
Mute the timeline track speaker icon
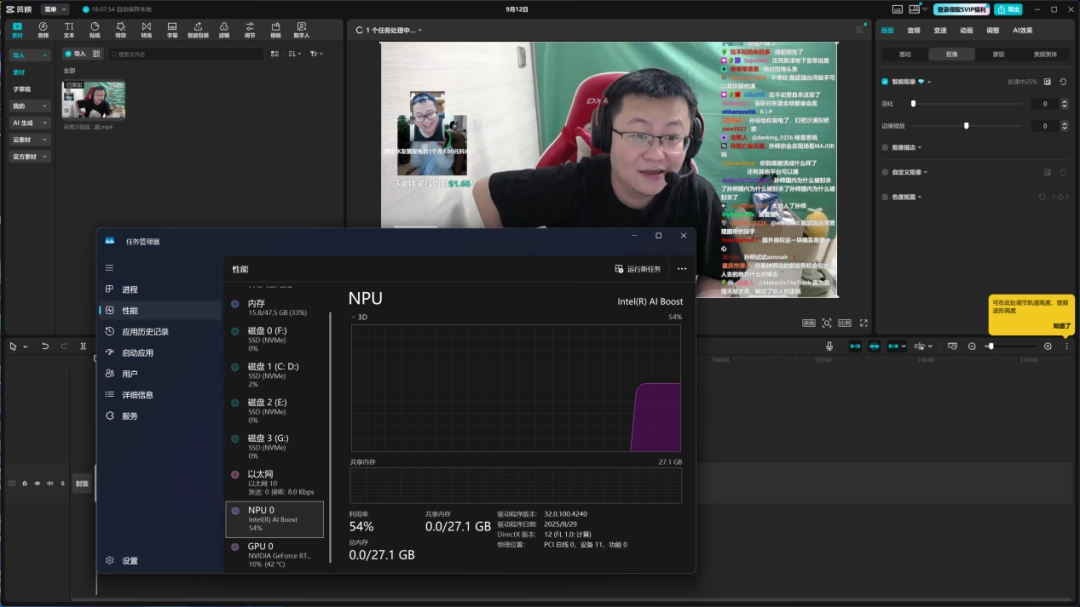pyautogui.click(x=50, y=484)
